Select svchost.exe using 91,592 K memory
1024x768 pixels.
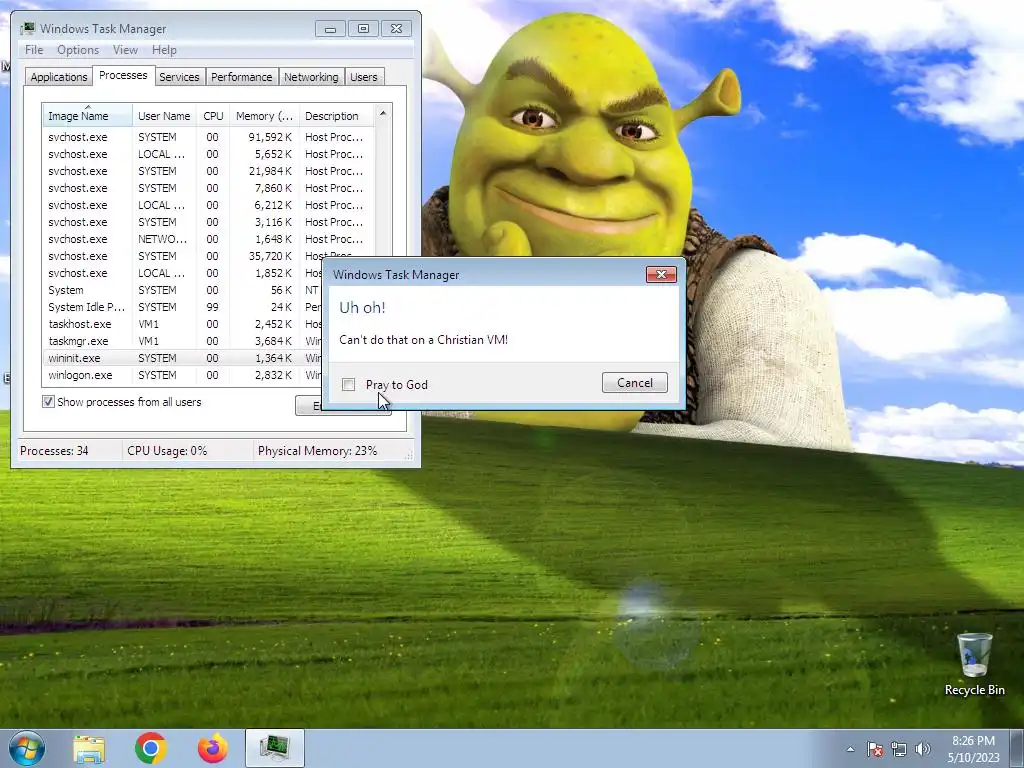[209, 137]
